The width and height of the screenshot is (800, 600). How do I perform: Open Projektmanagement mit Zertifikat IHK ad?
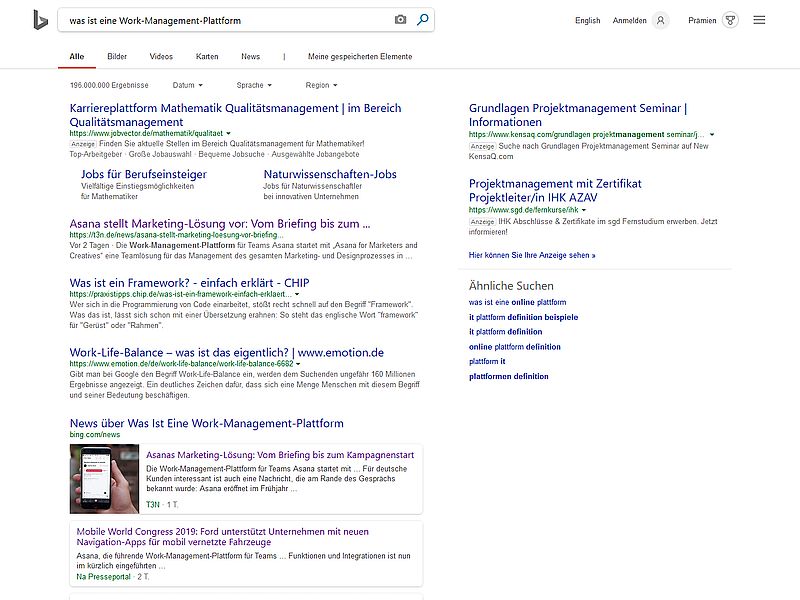pyautogui.click(x=555, y=190)
